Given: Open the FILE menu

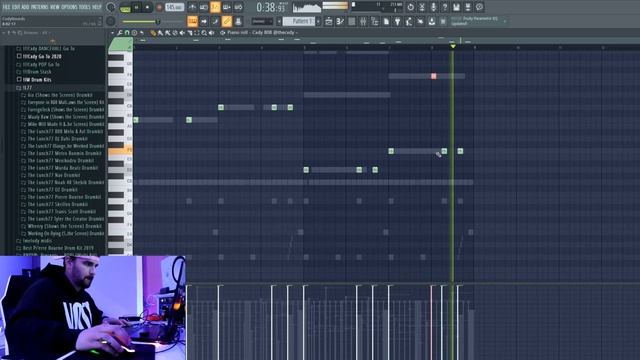Looking at the screenshot, I should (7, 7).
